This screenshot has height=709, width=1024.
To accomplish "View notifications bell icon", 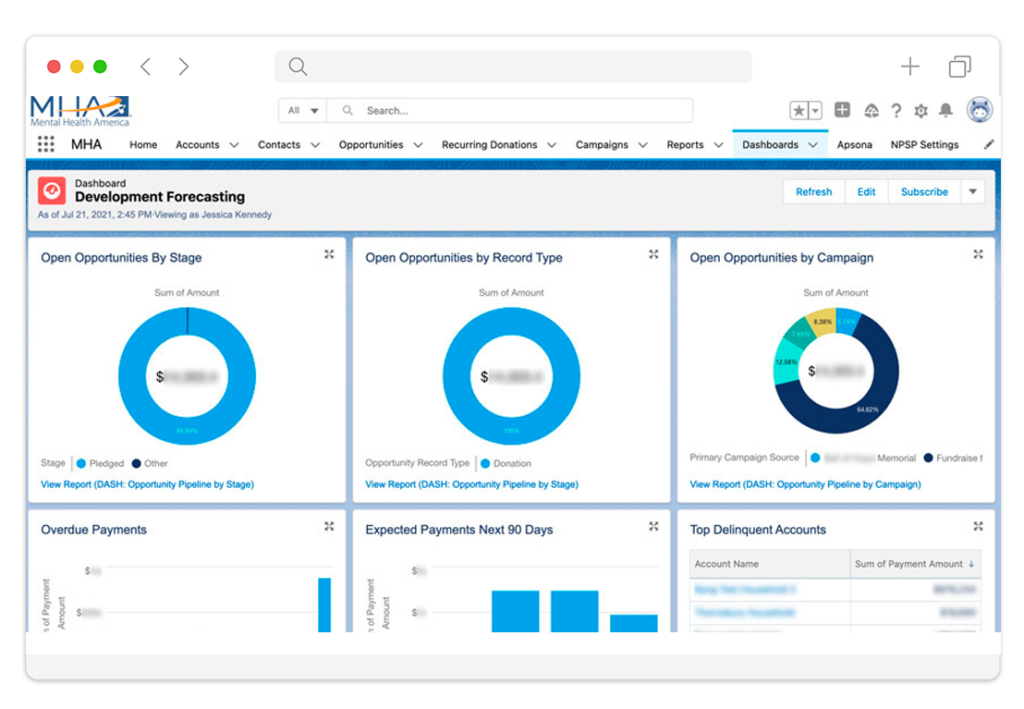I will 946,110.
